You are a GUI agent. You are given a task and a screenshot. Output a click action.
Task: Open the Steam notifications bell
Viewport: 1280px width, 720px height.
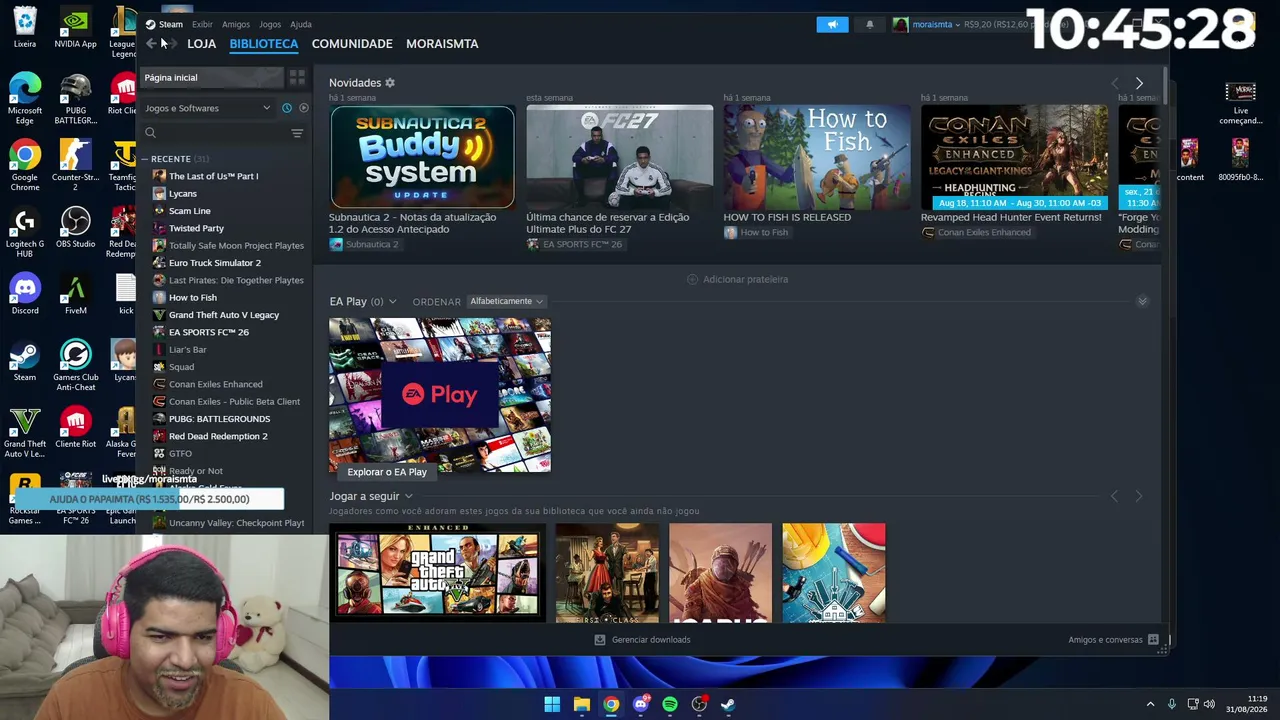pos(869,25)
